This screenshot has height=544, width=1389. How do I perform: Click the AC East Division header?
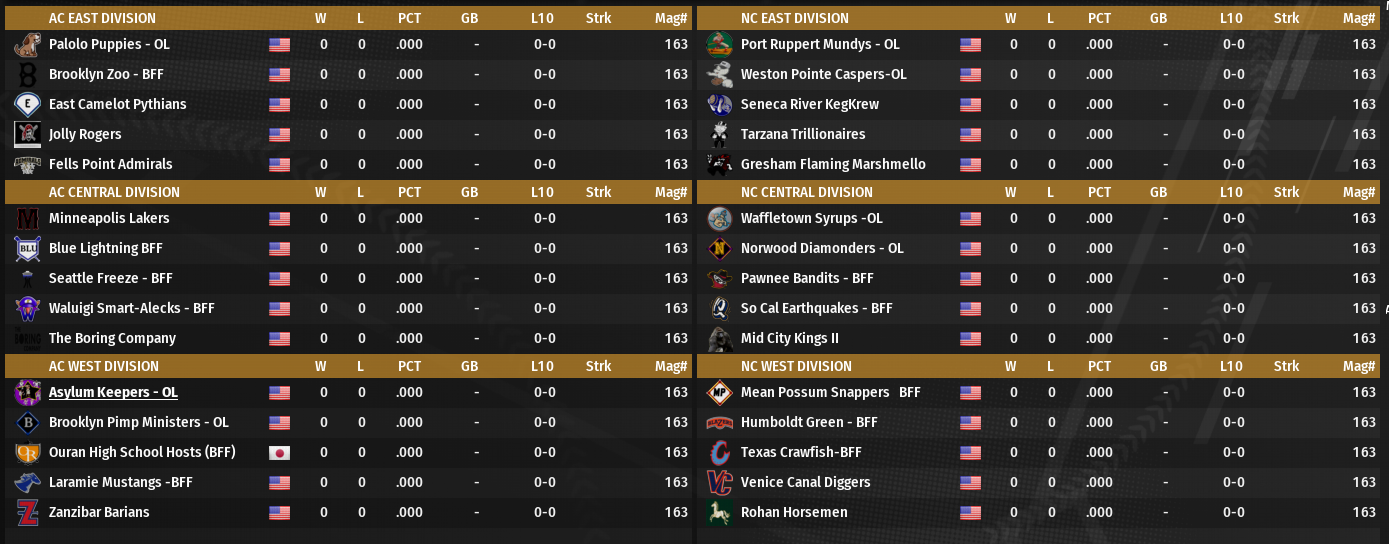[x=102, y=18]
